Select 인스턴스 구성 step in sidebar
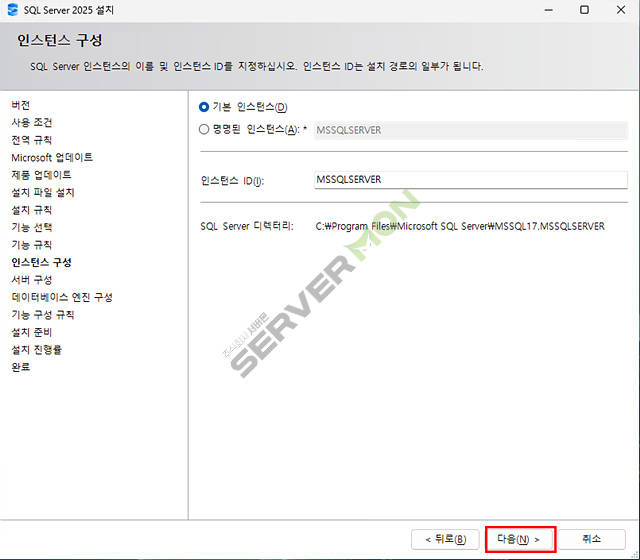640x560 pixels. (42, 262)
